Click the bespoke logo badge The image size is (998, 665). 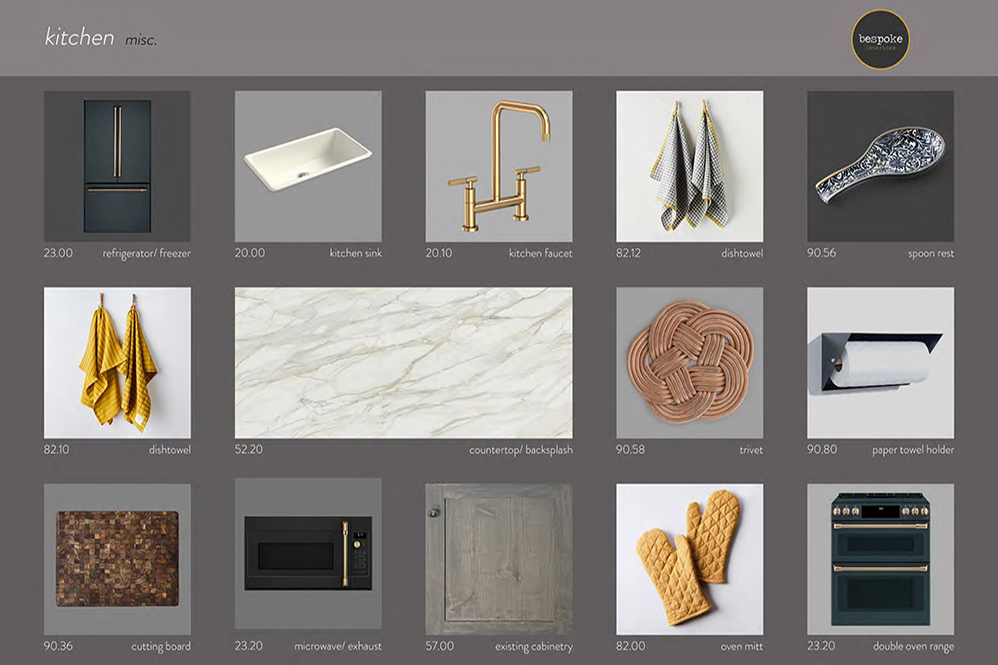(881, 39)
